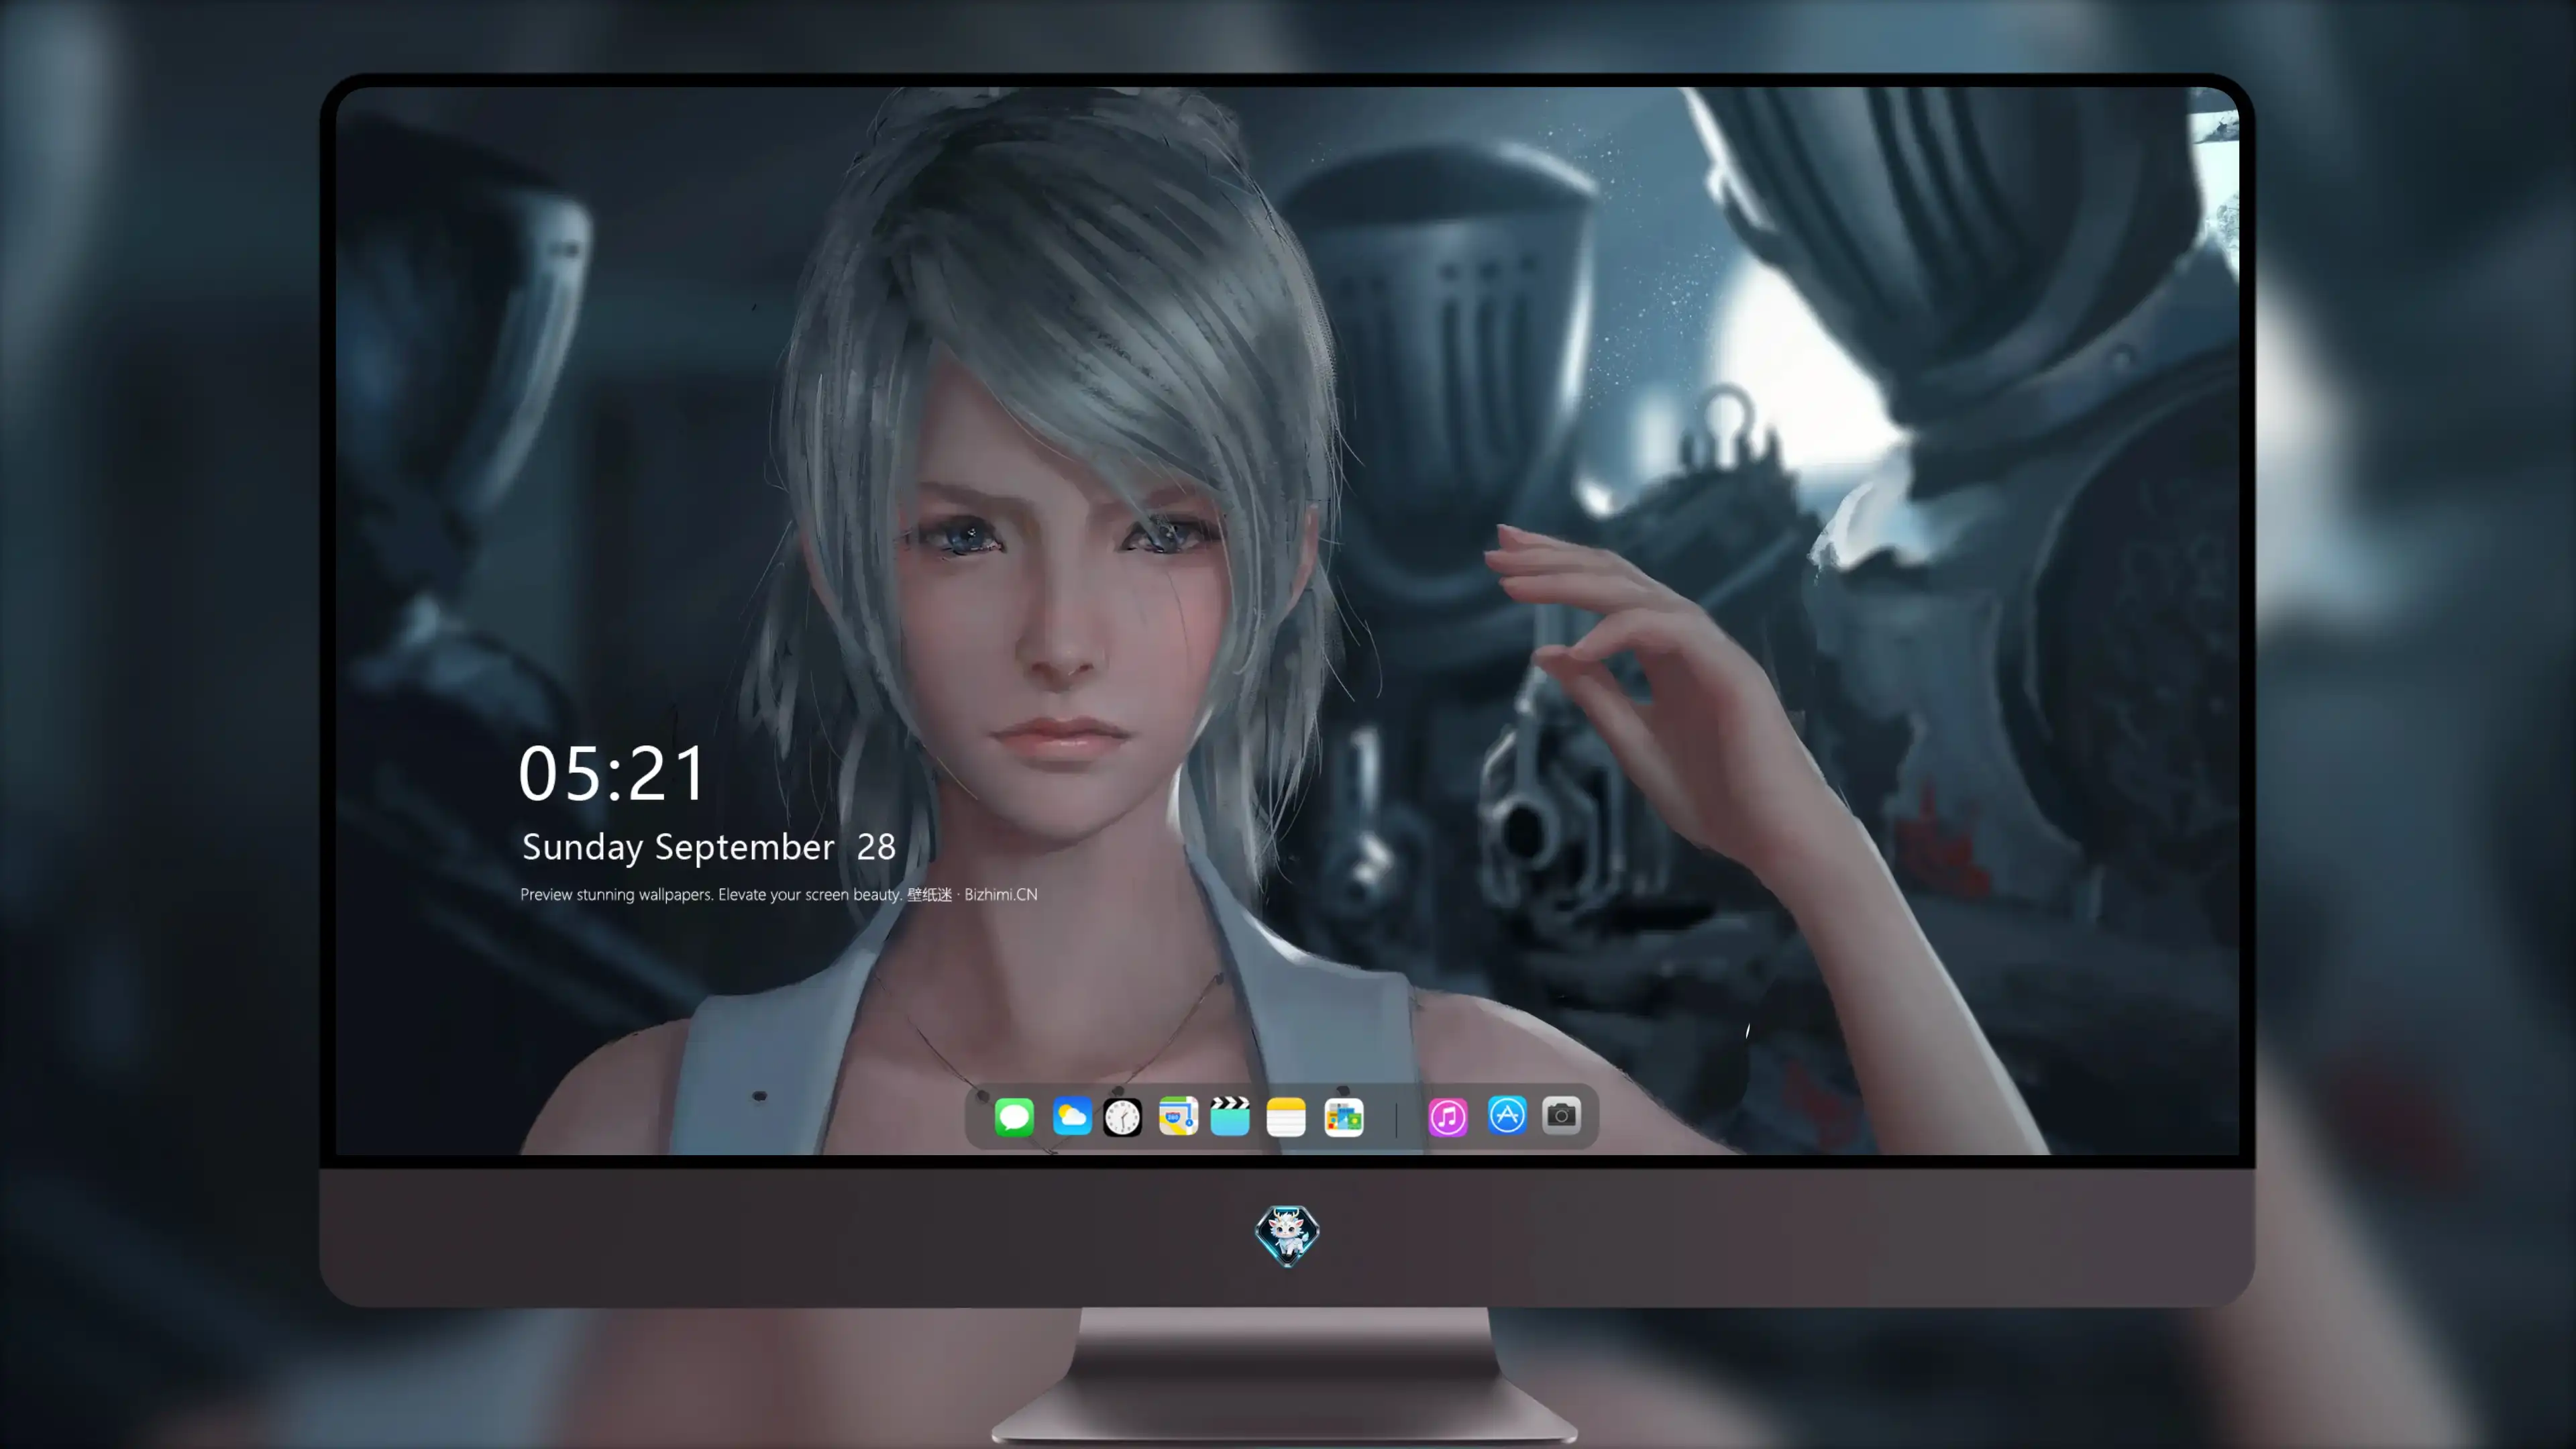Open the Bizhimi.CN link text
This screenshot has width=2576, height=1449.
tap(1000, 894)
